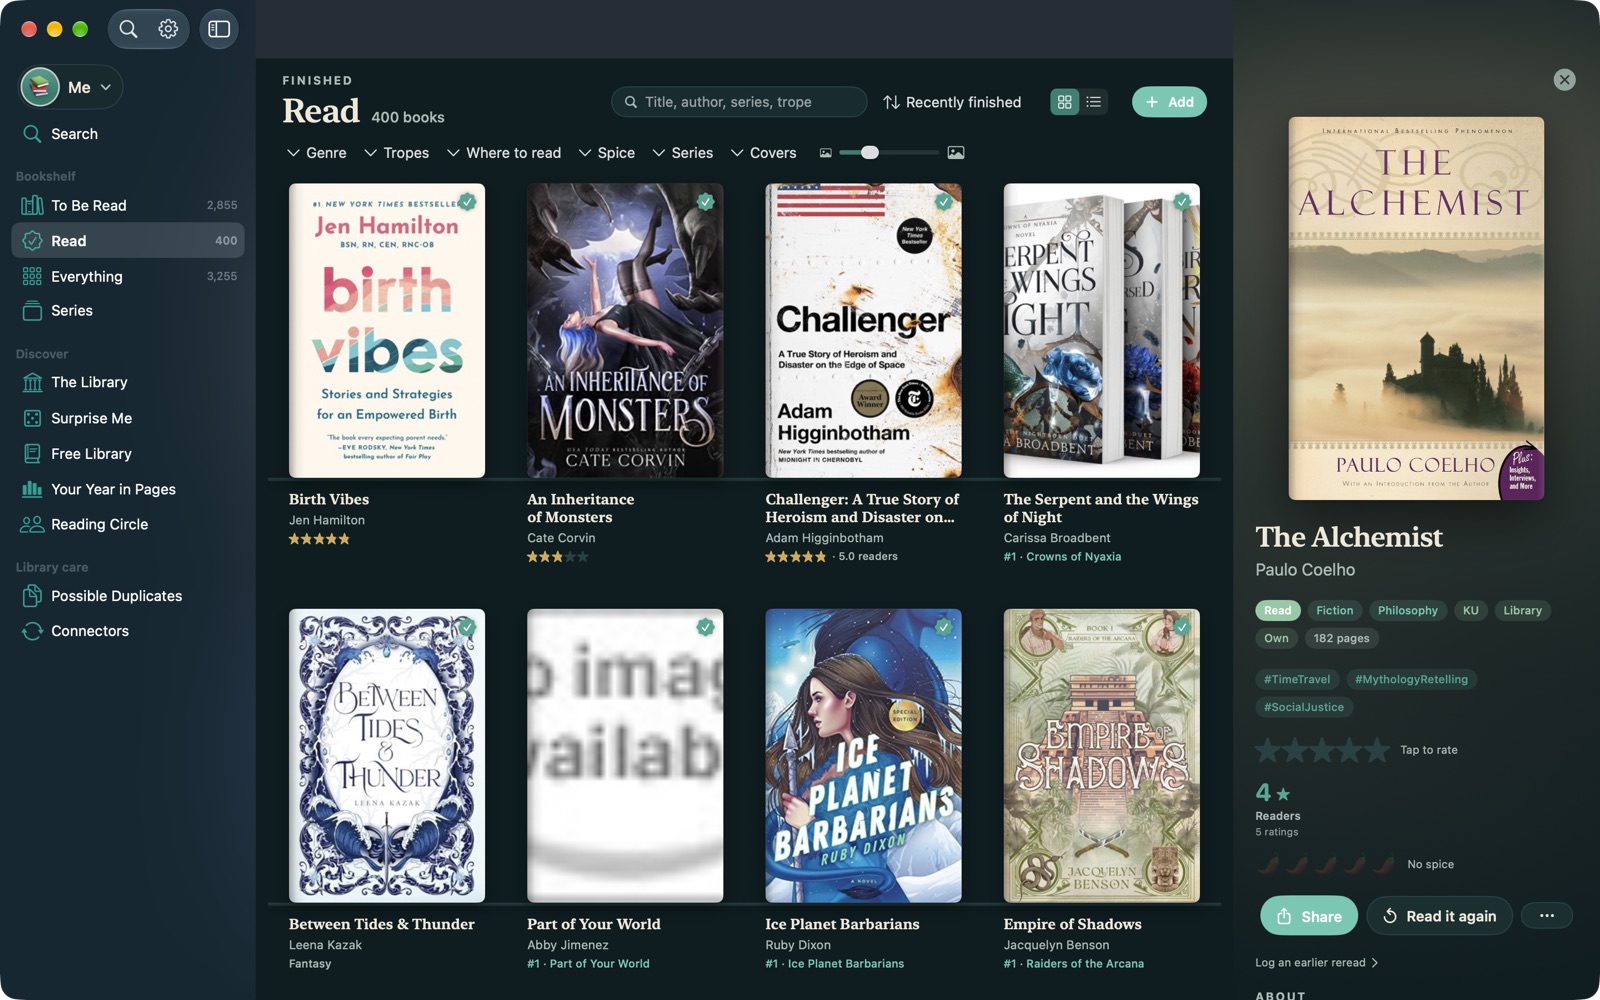Click the Possible Duplicates icon
This screenshot has width=1600, height=1000.
32,596
